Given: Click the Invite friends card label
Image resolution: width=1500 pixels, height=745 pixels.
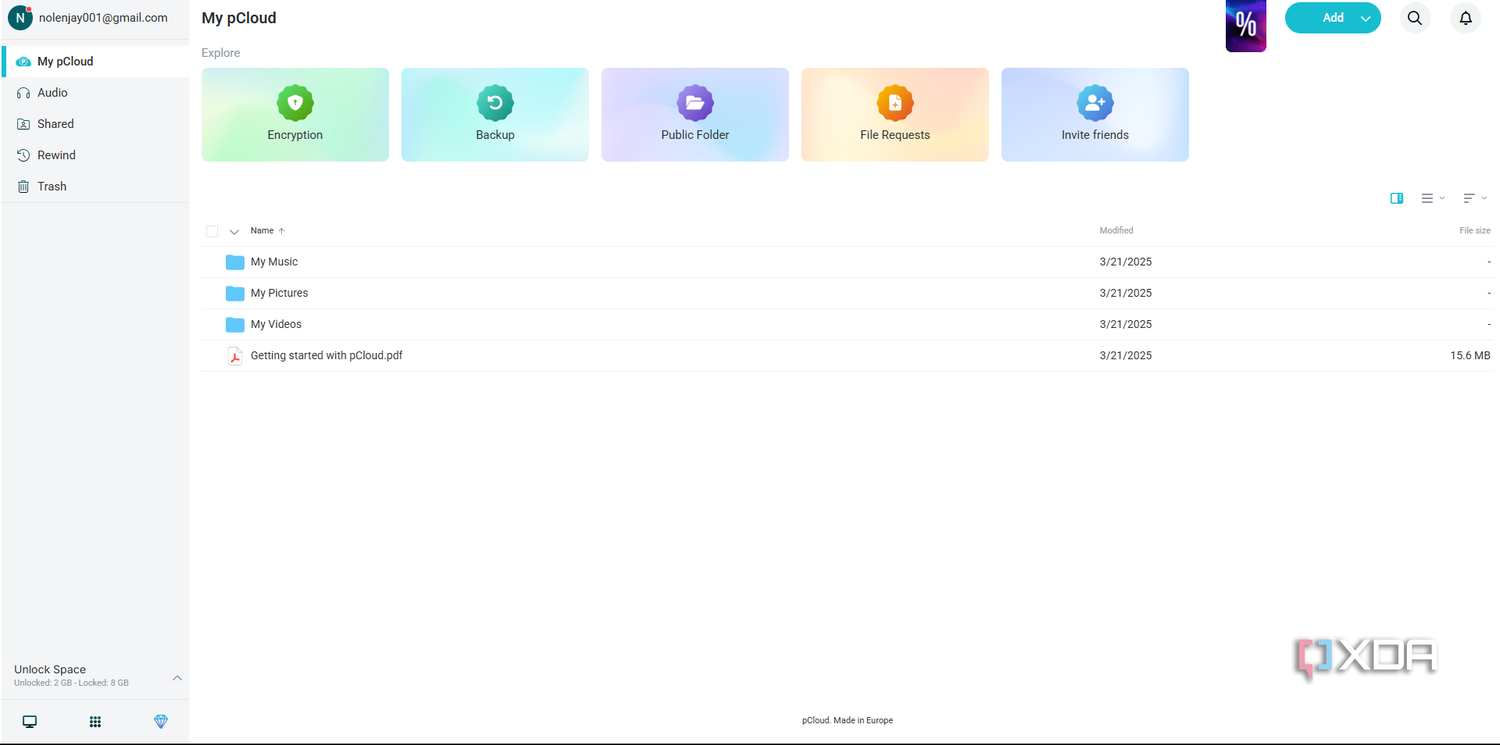Looking at the screenshot, I should pyautogui.click(x=1095, y=135).
